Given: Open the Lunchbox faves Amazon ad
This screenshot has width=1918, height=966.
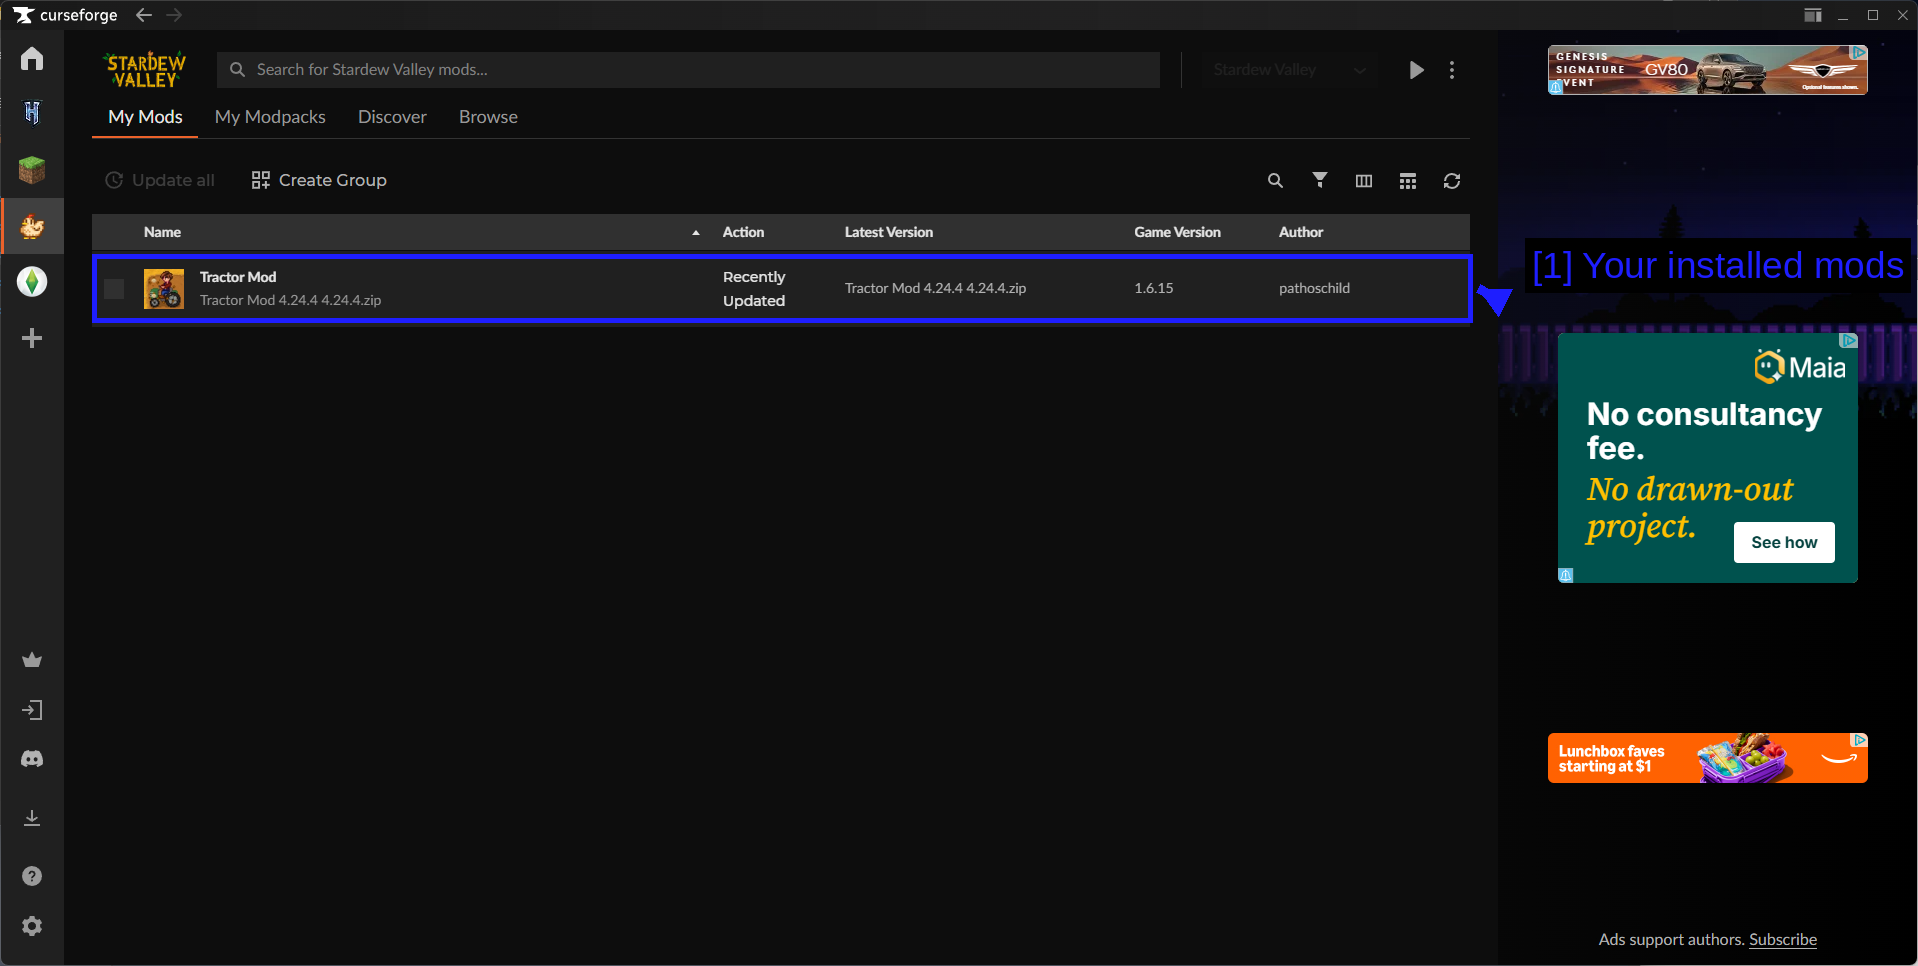Looking at the screenshot, I should click(1707, 758).
